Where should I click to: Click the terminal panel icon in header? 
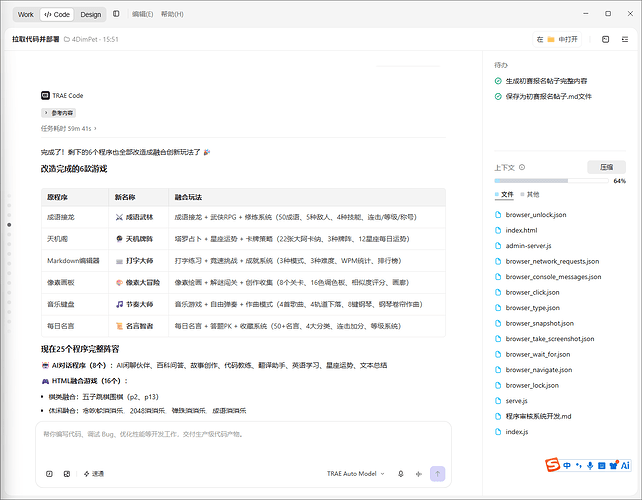(606, 39)
